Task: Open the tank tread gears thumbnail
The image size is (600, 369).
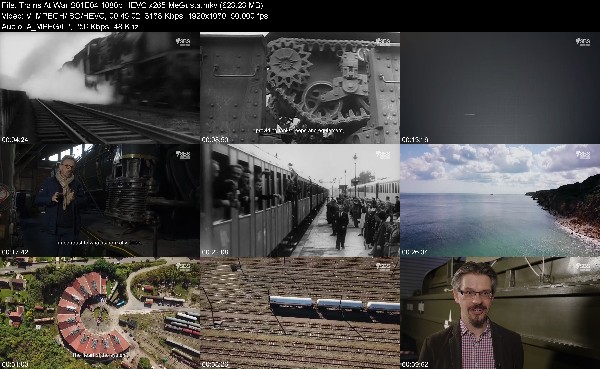Action: (300, 88)
